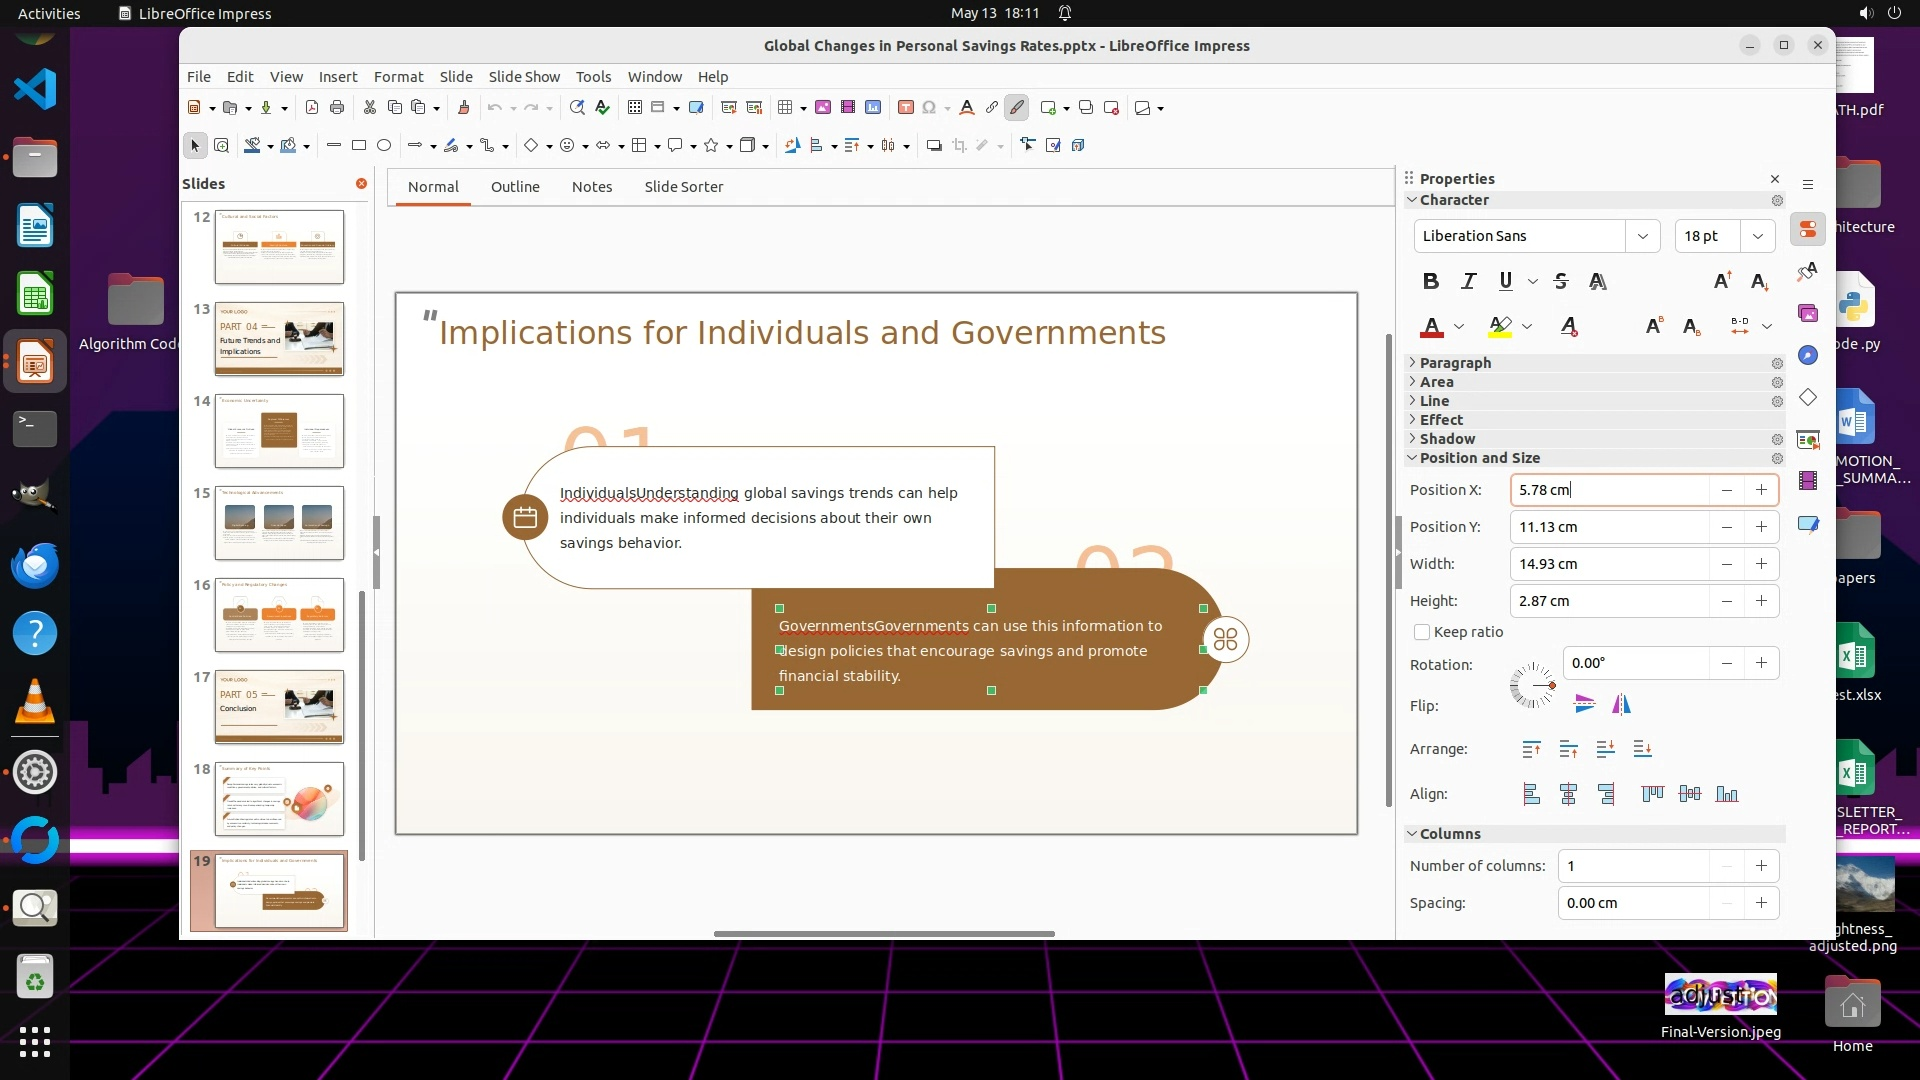
Task: Increase the Width value with the plus button
Action: click(1761, 564)
